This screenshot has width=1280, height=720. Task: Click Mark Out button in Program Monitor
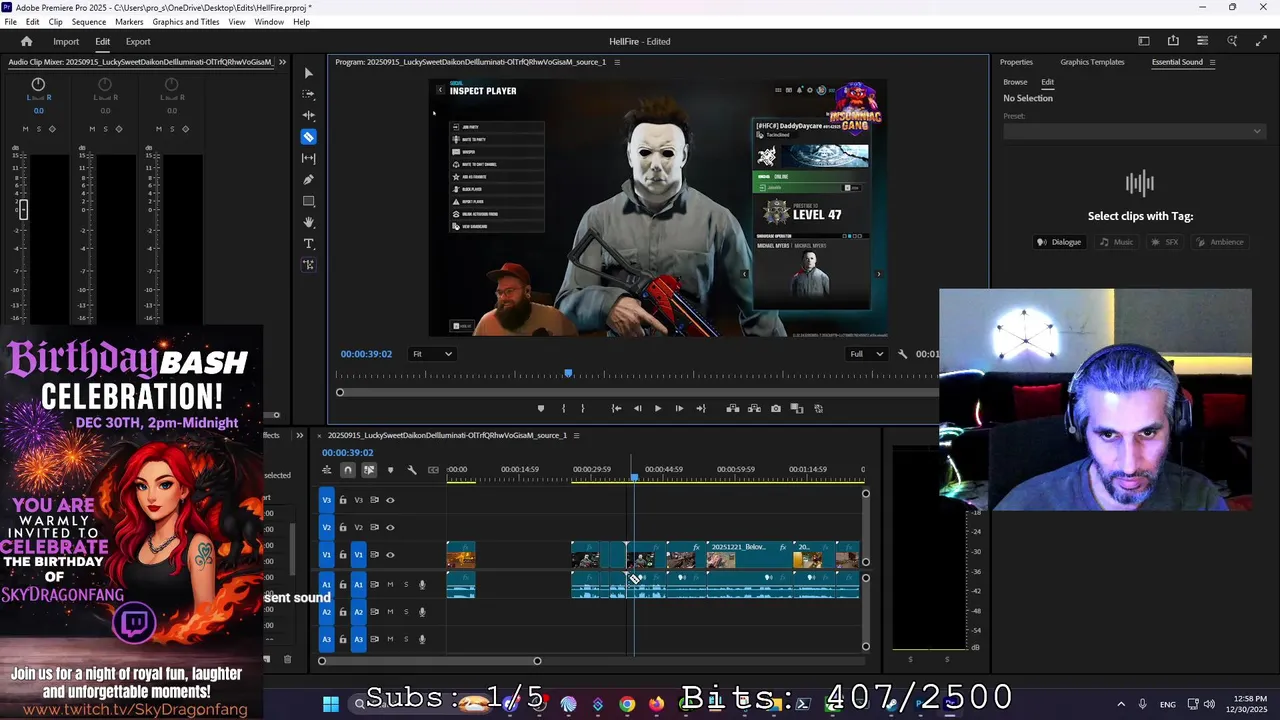pyautogui.click(x=582, y=408)
